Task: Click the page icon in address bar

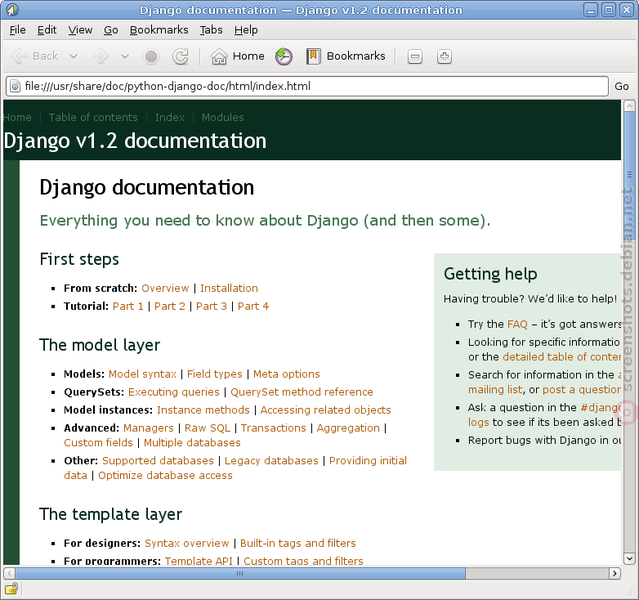Action: pos(15,86)
